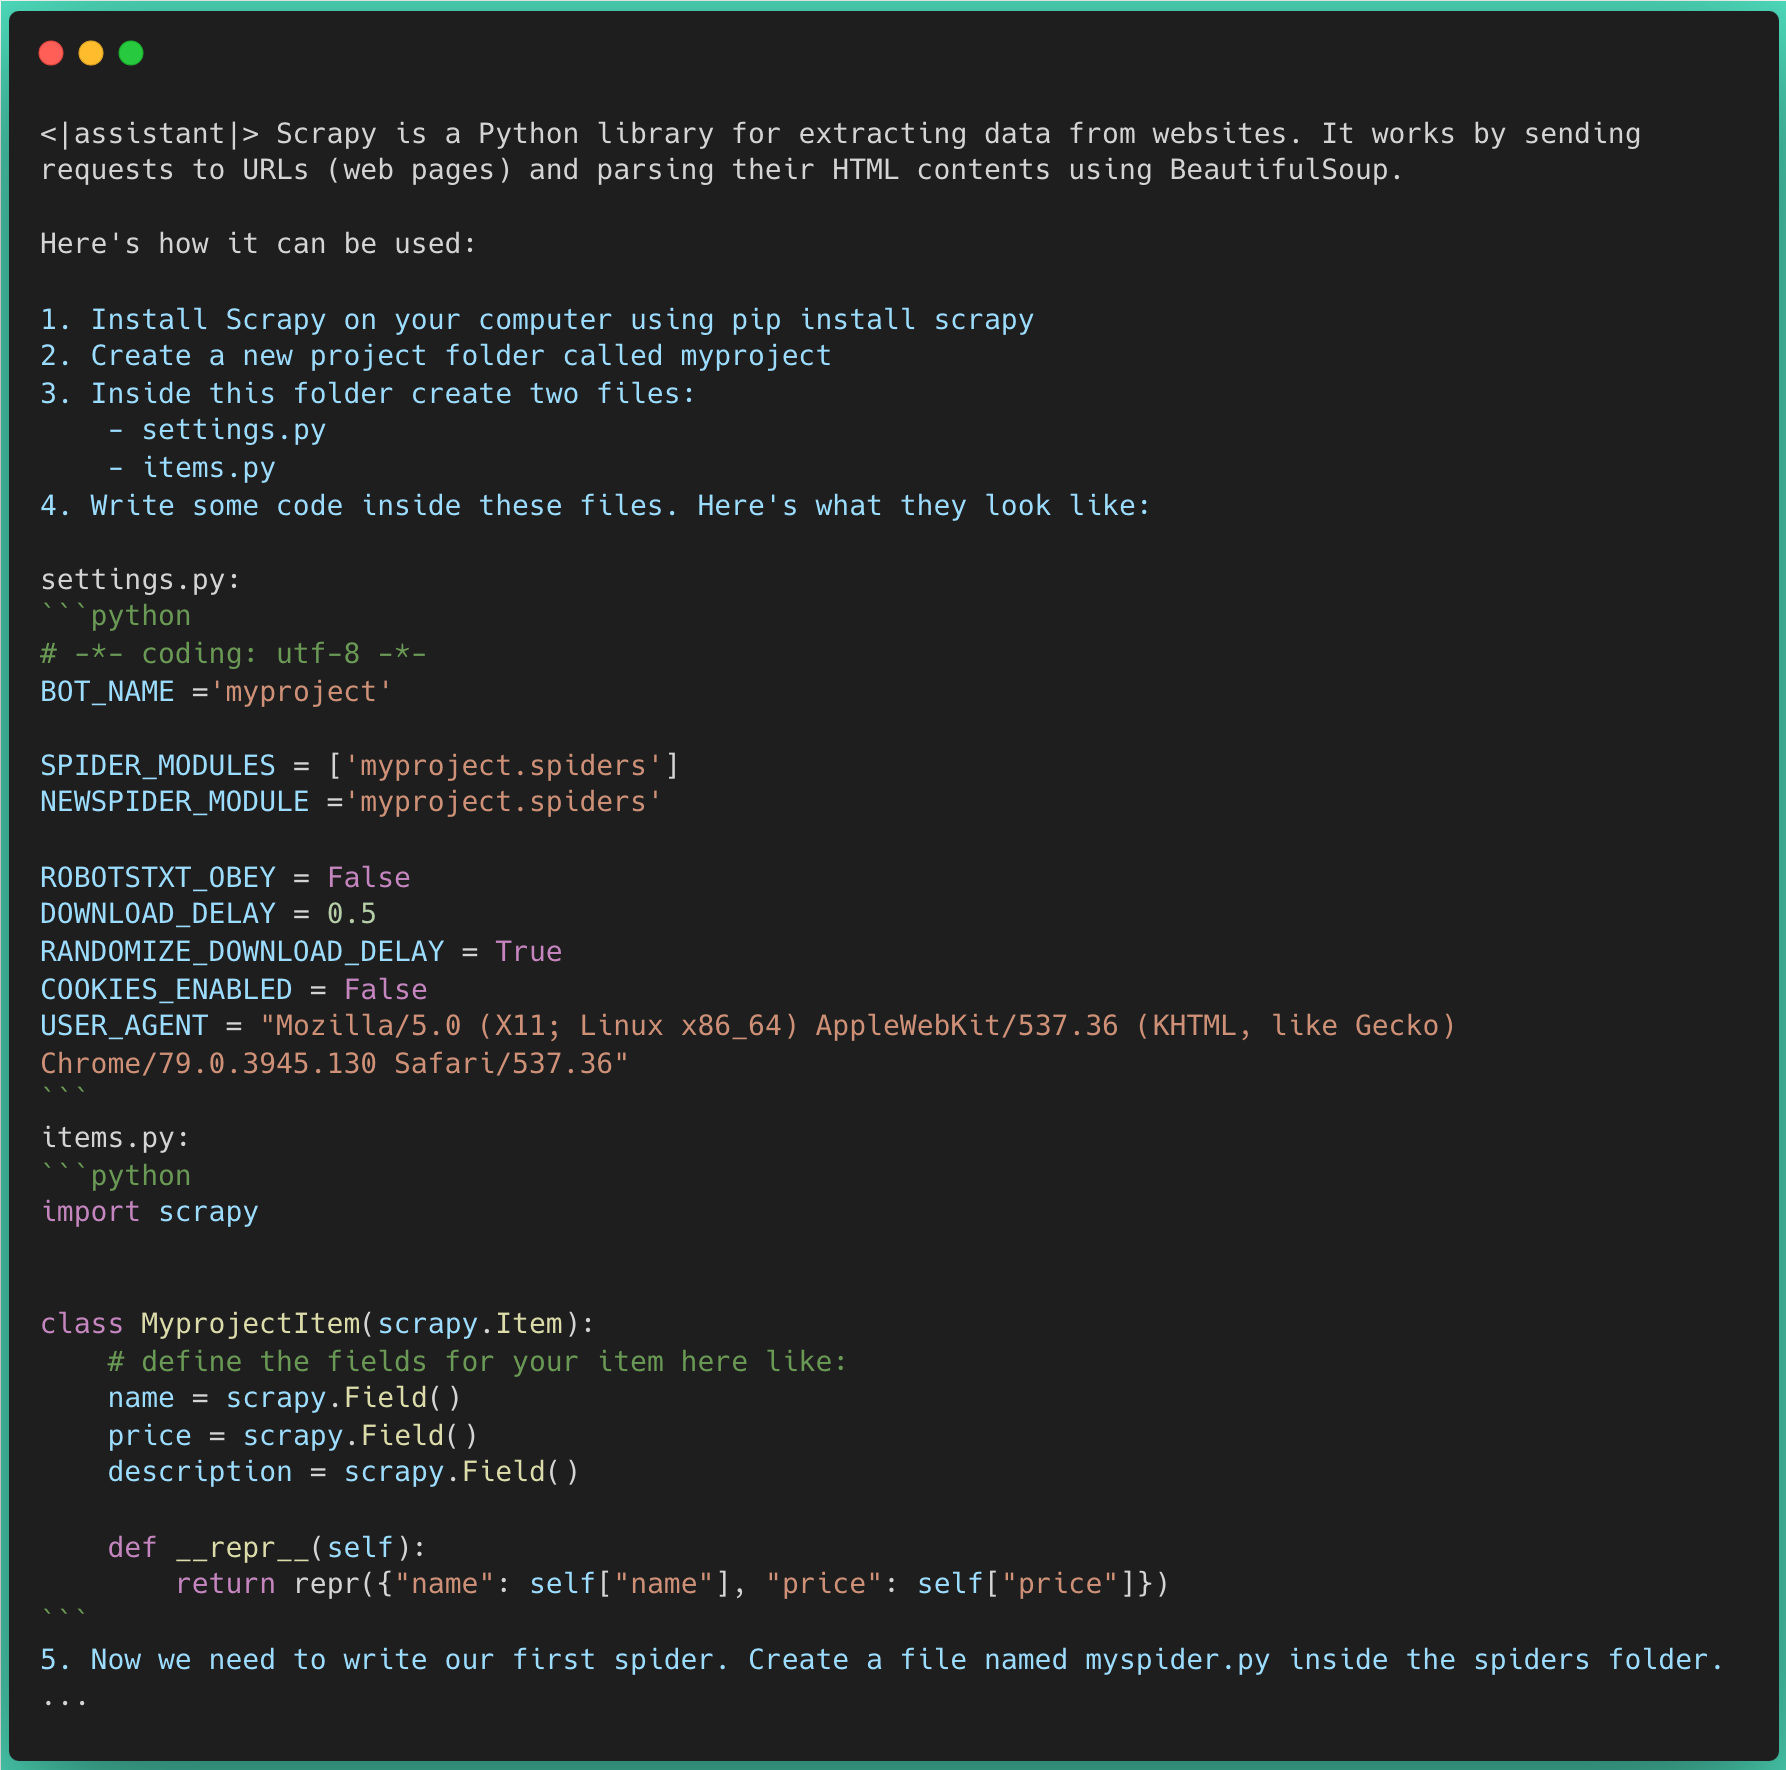This screenshot has height=1770, width=1786.
Task: Click the MyprojectItem class name
Action: click(x=250, y=1323)
